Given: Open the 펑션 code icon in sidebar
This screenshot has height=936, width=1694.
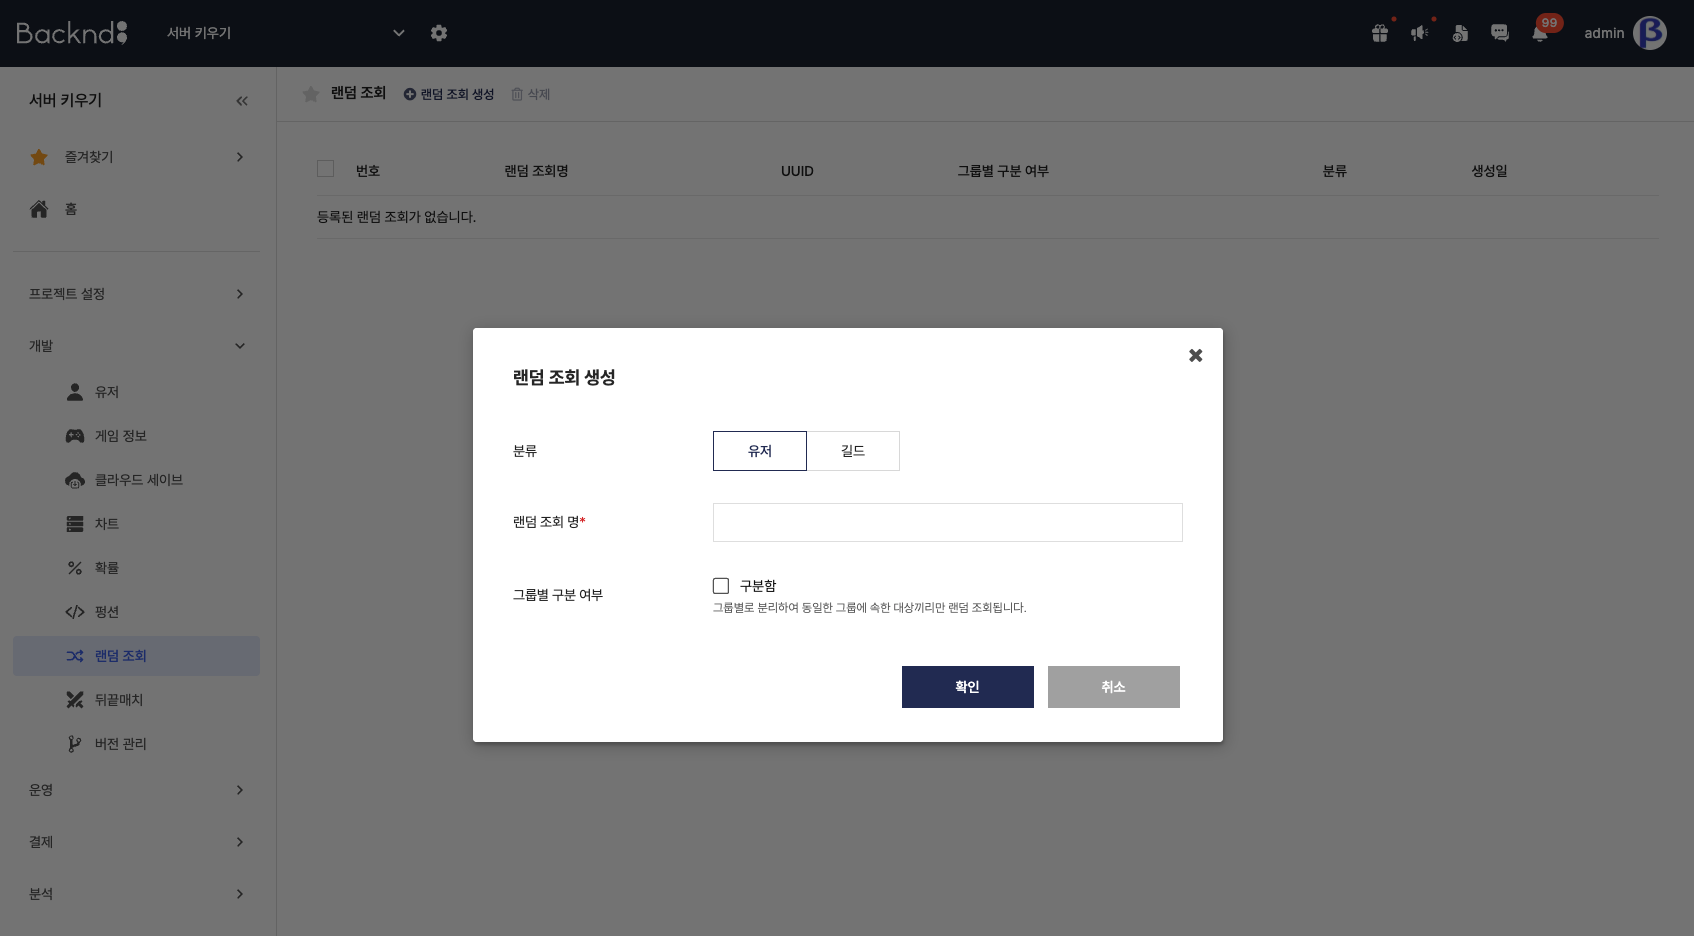Looking at the screenshot, I should click(x=75, y=611).
